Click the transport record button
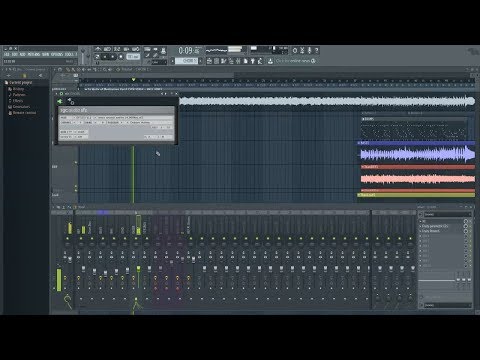Image resolution: width=480 pixels, height=360 pixels. pyautogui.click(x=121, y=57)
